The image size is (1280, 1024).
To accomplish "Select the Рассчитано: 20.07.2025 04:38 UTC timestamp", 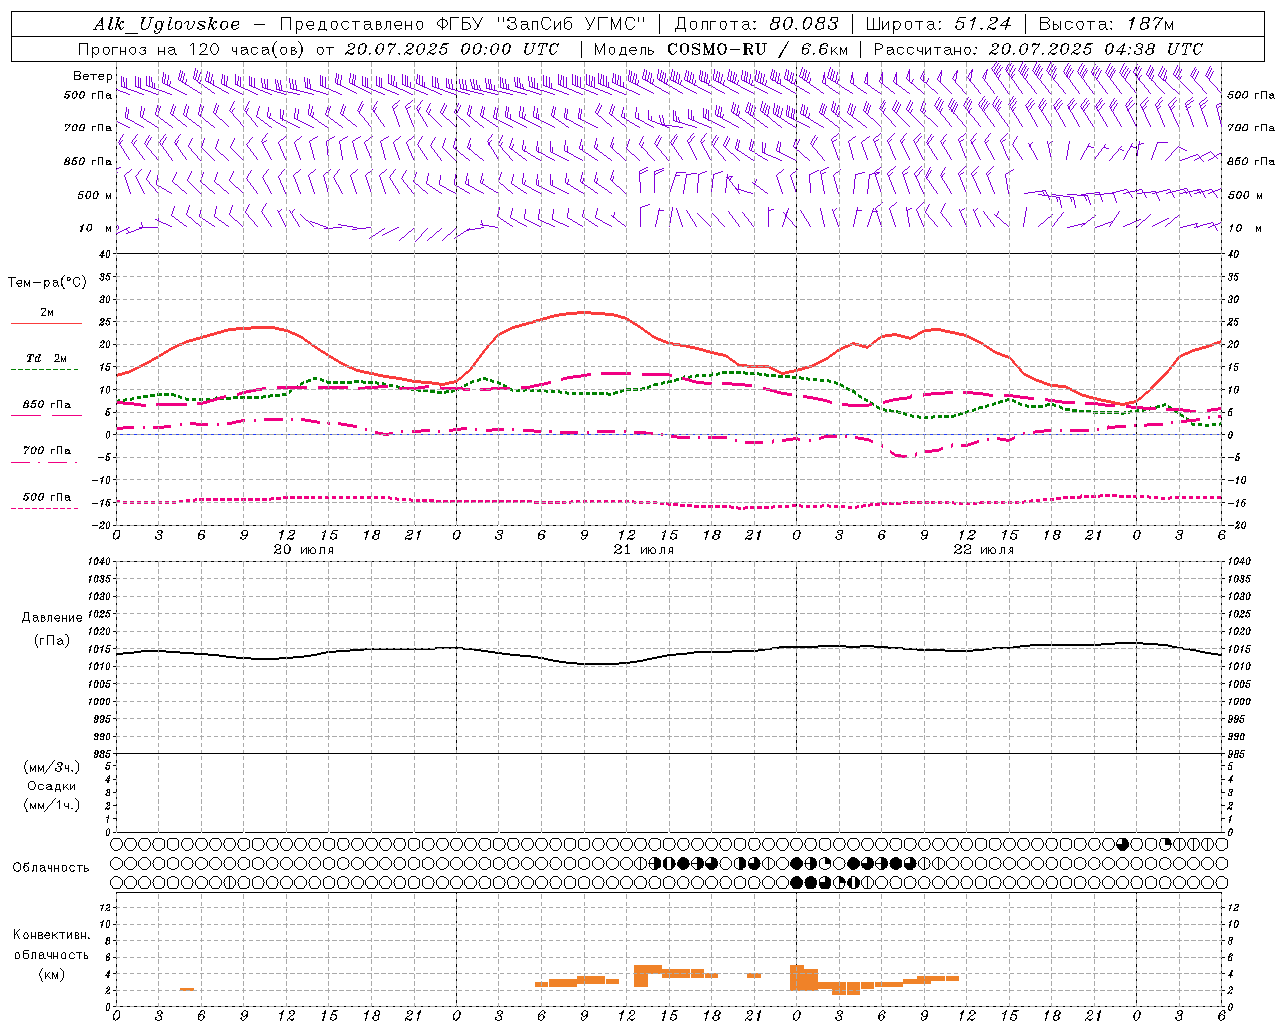I will (x=1038, y=49).
